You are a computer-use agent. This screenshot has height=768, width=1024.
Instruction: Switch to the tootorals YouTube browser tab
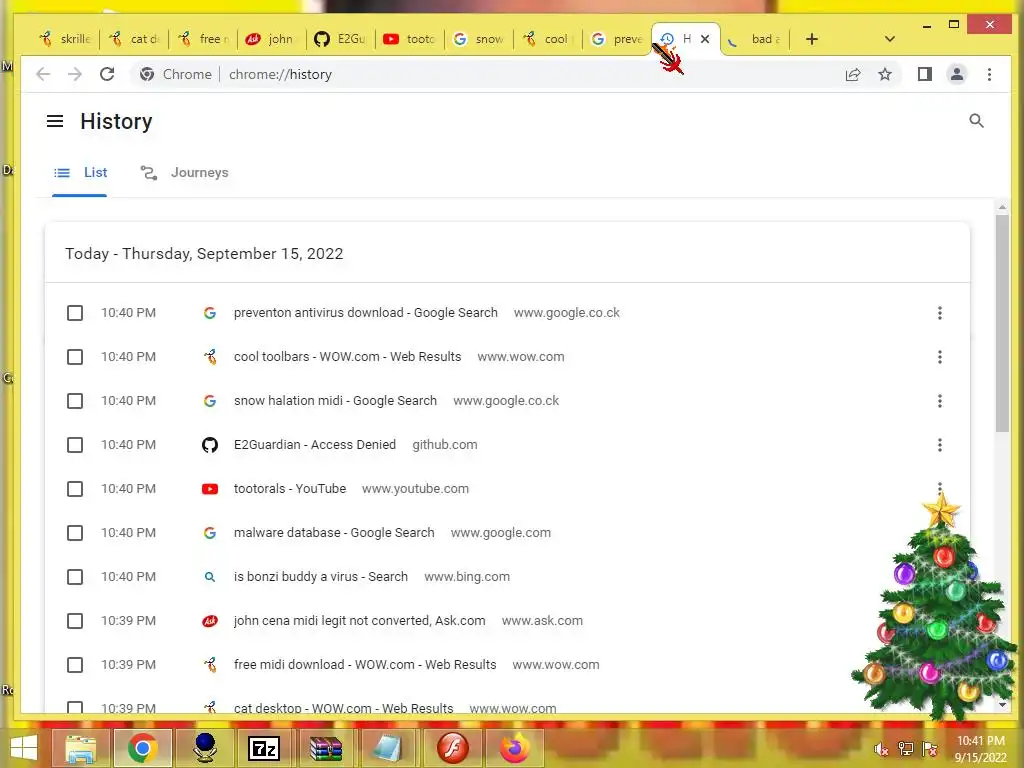[x=409, y=39]
